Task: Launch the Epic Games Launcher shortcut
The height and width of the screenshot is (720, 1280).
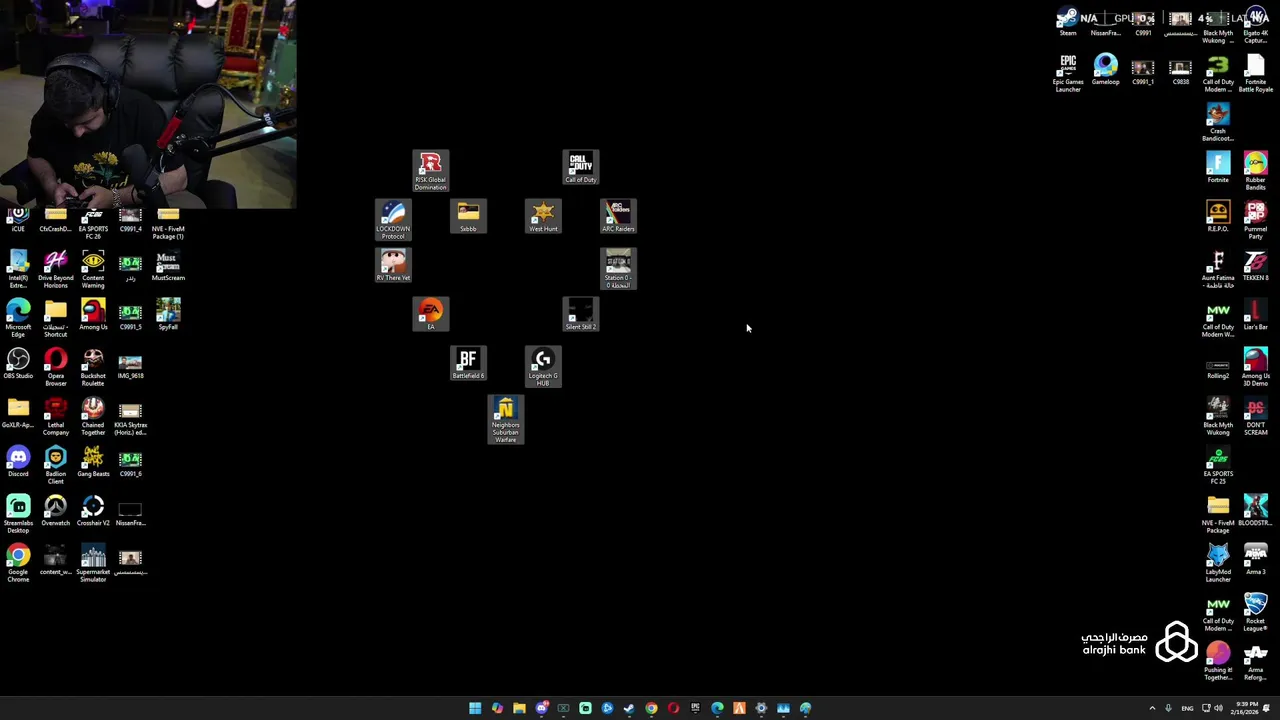Action: click(1068, 73)
